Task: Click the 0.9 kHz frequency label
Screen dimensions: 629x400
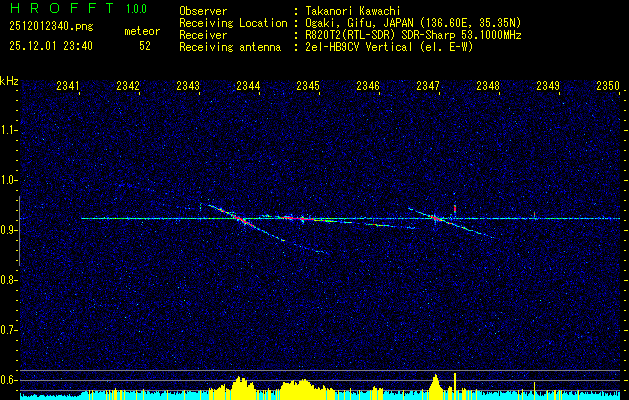Action: 8,230
